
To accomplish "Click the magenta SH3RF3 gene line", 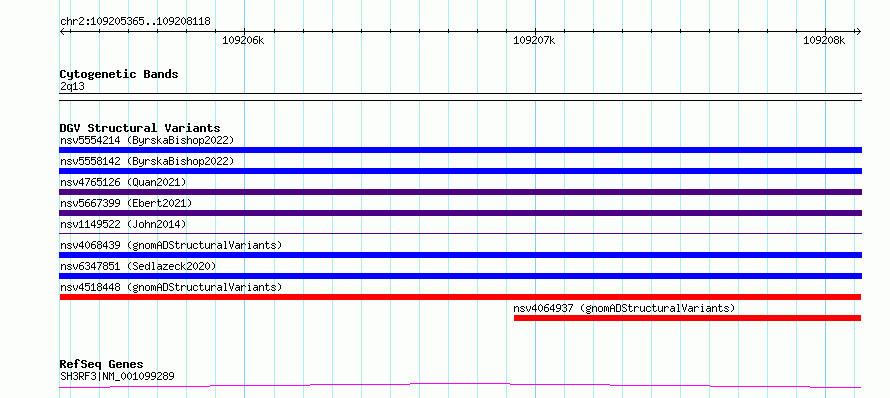I will pos(460,386).
